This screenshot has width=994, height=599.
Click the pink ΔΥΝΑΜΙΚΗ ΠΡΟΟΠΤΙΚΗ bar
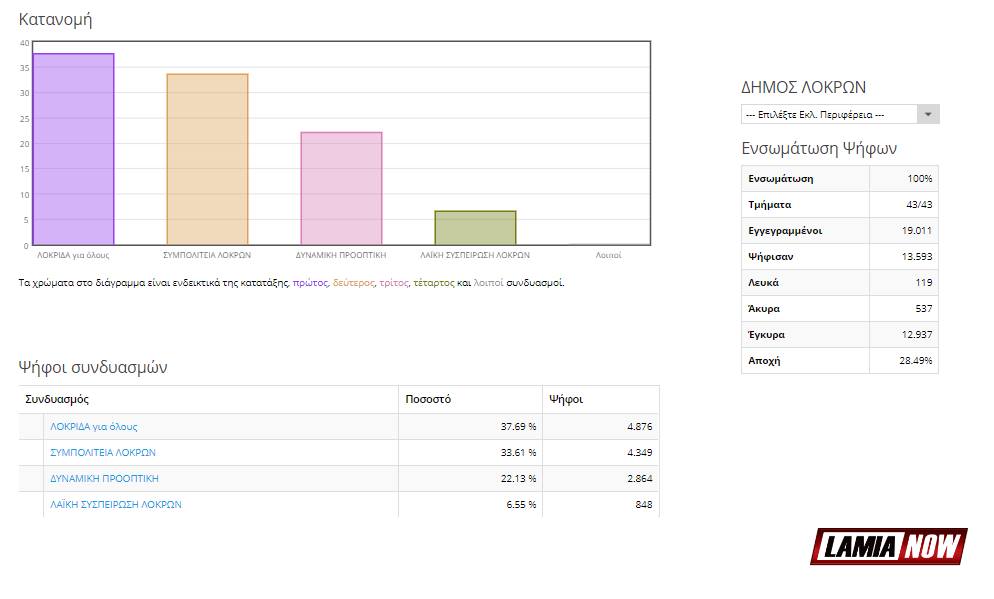pyautogui.click(x=341, y=189)
